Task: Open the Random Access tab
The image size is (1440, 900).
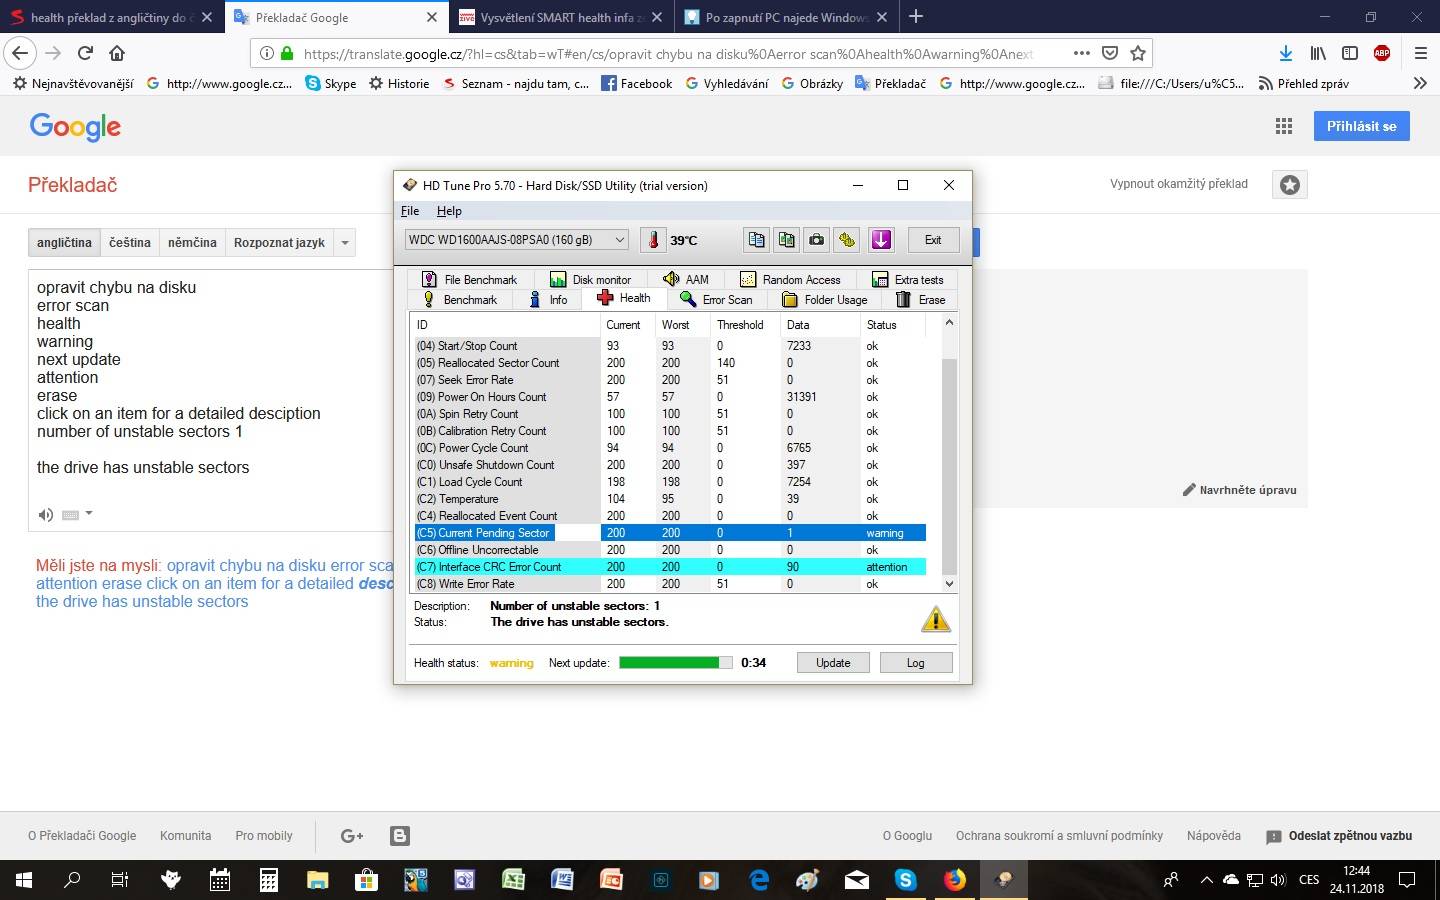Action: pyautogui.click(x=791, y=280)
